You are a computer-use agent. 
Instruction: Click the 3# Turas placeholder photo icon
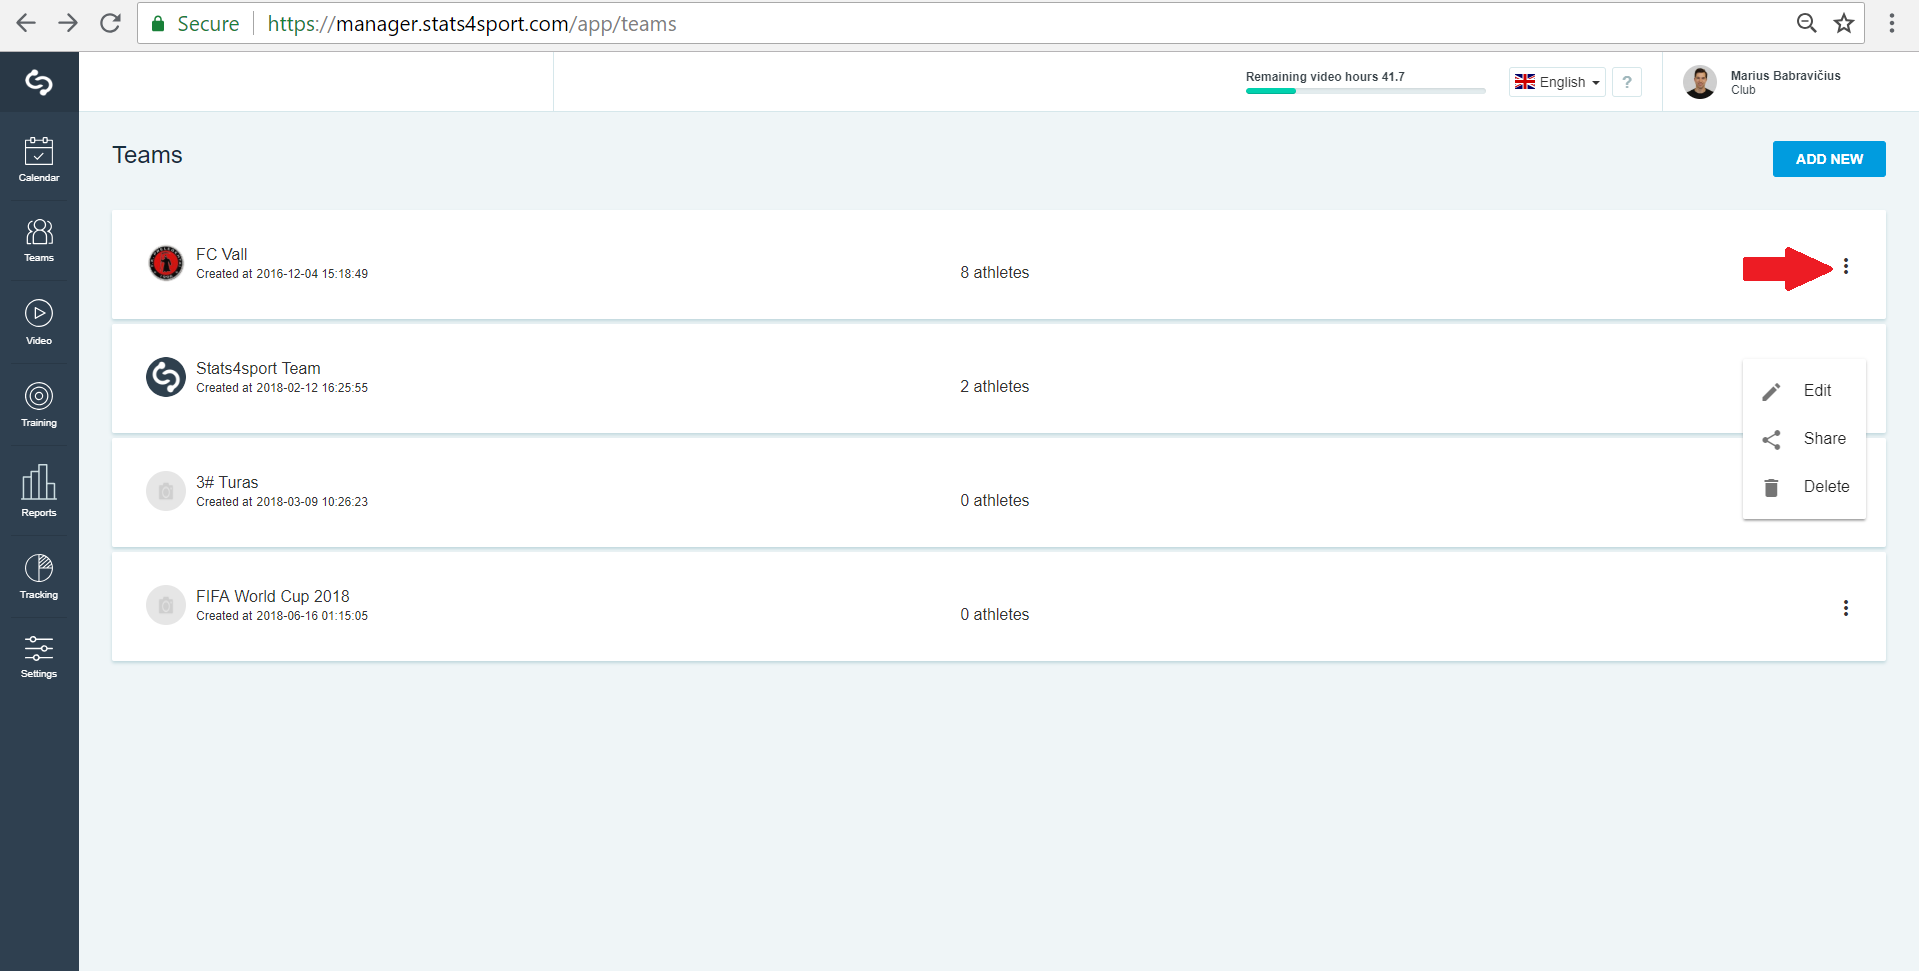tap(166, 491)
